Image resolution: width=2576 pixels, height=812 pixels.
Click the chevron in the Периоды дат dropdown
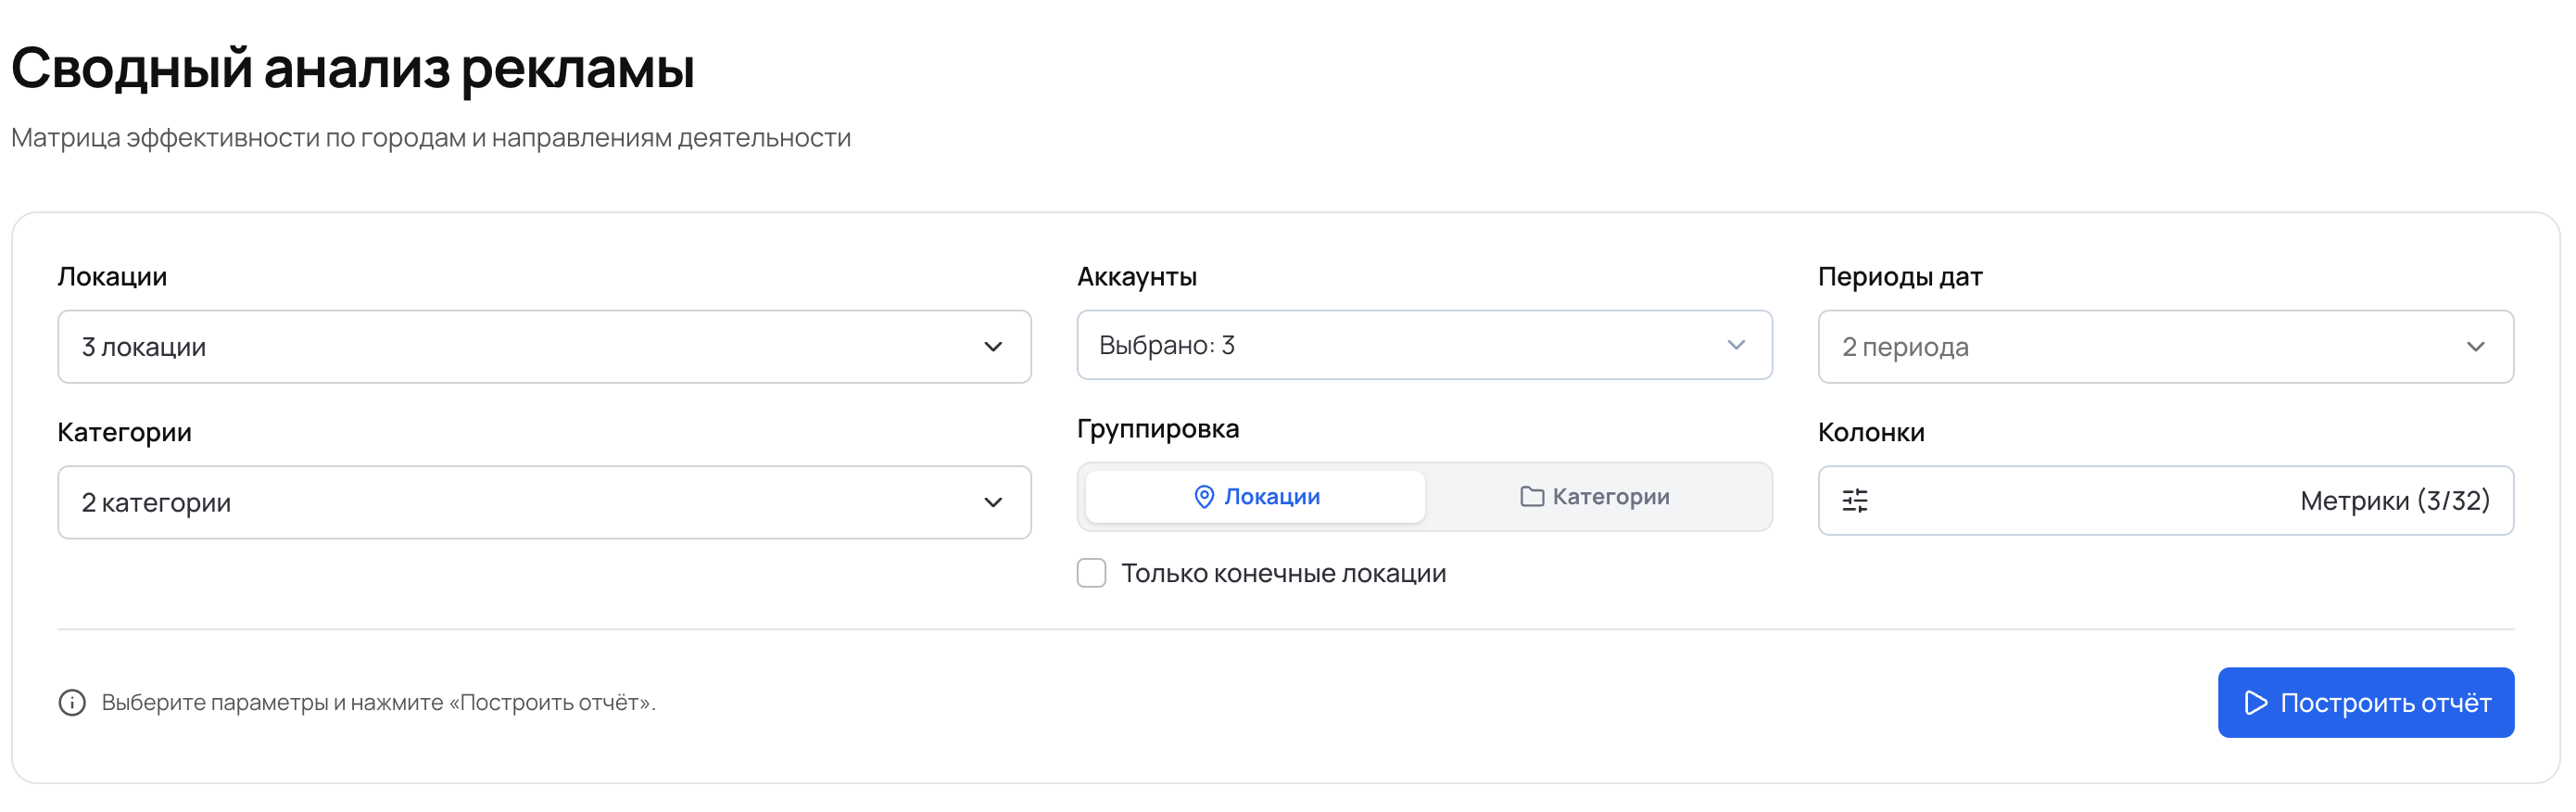pos(2475,347)
